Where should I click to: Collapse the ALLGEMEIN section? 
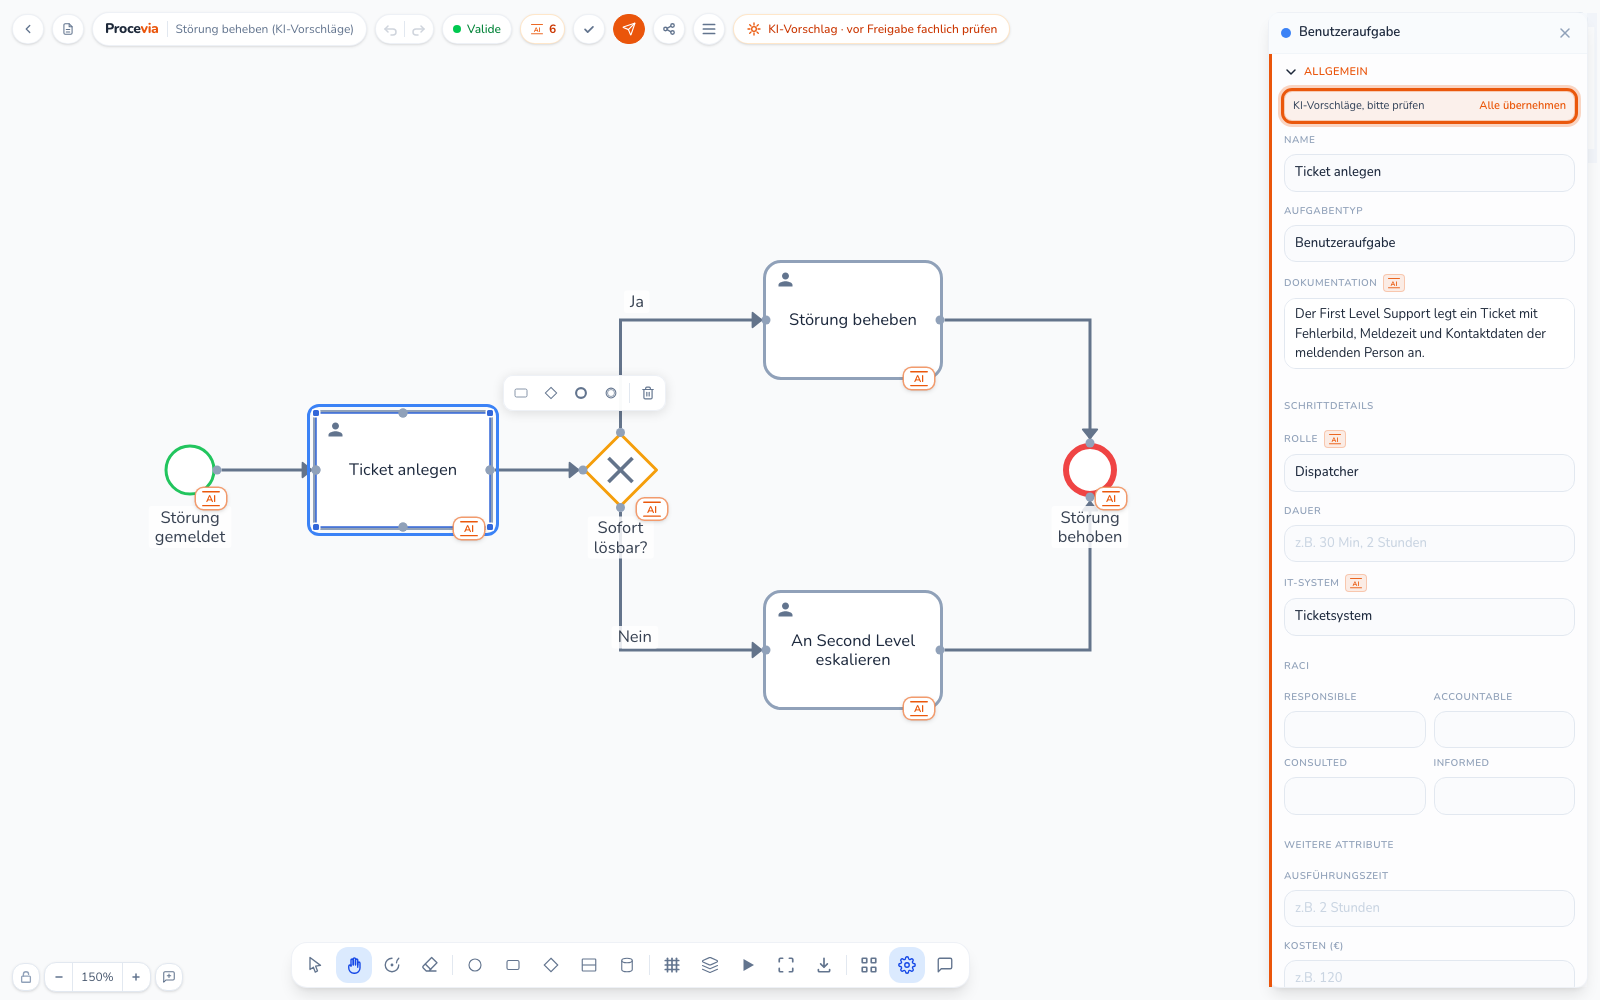click(1291, 72)
